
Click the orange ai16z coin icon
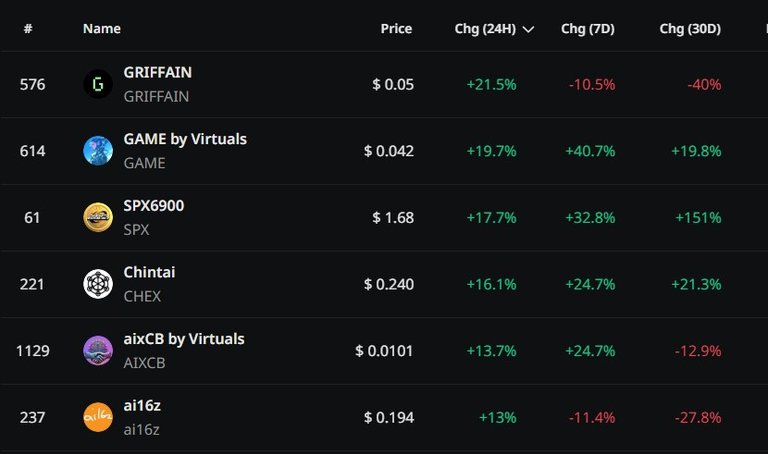tap(98, 417)
